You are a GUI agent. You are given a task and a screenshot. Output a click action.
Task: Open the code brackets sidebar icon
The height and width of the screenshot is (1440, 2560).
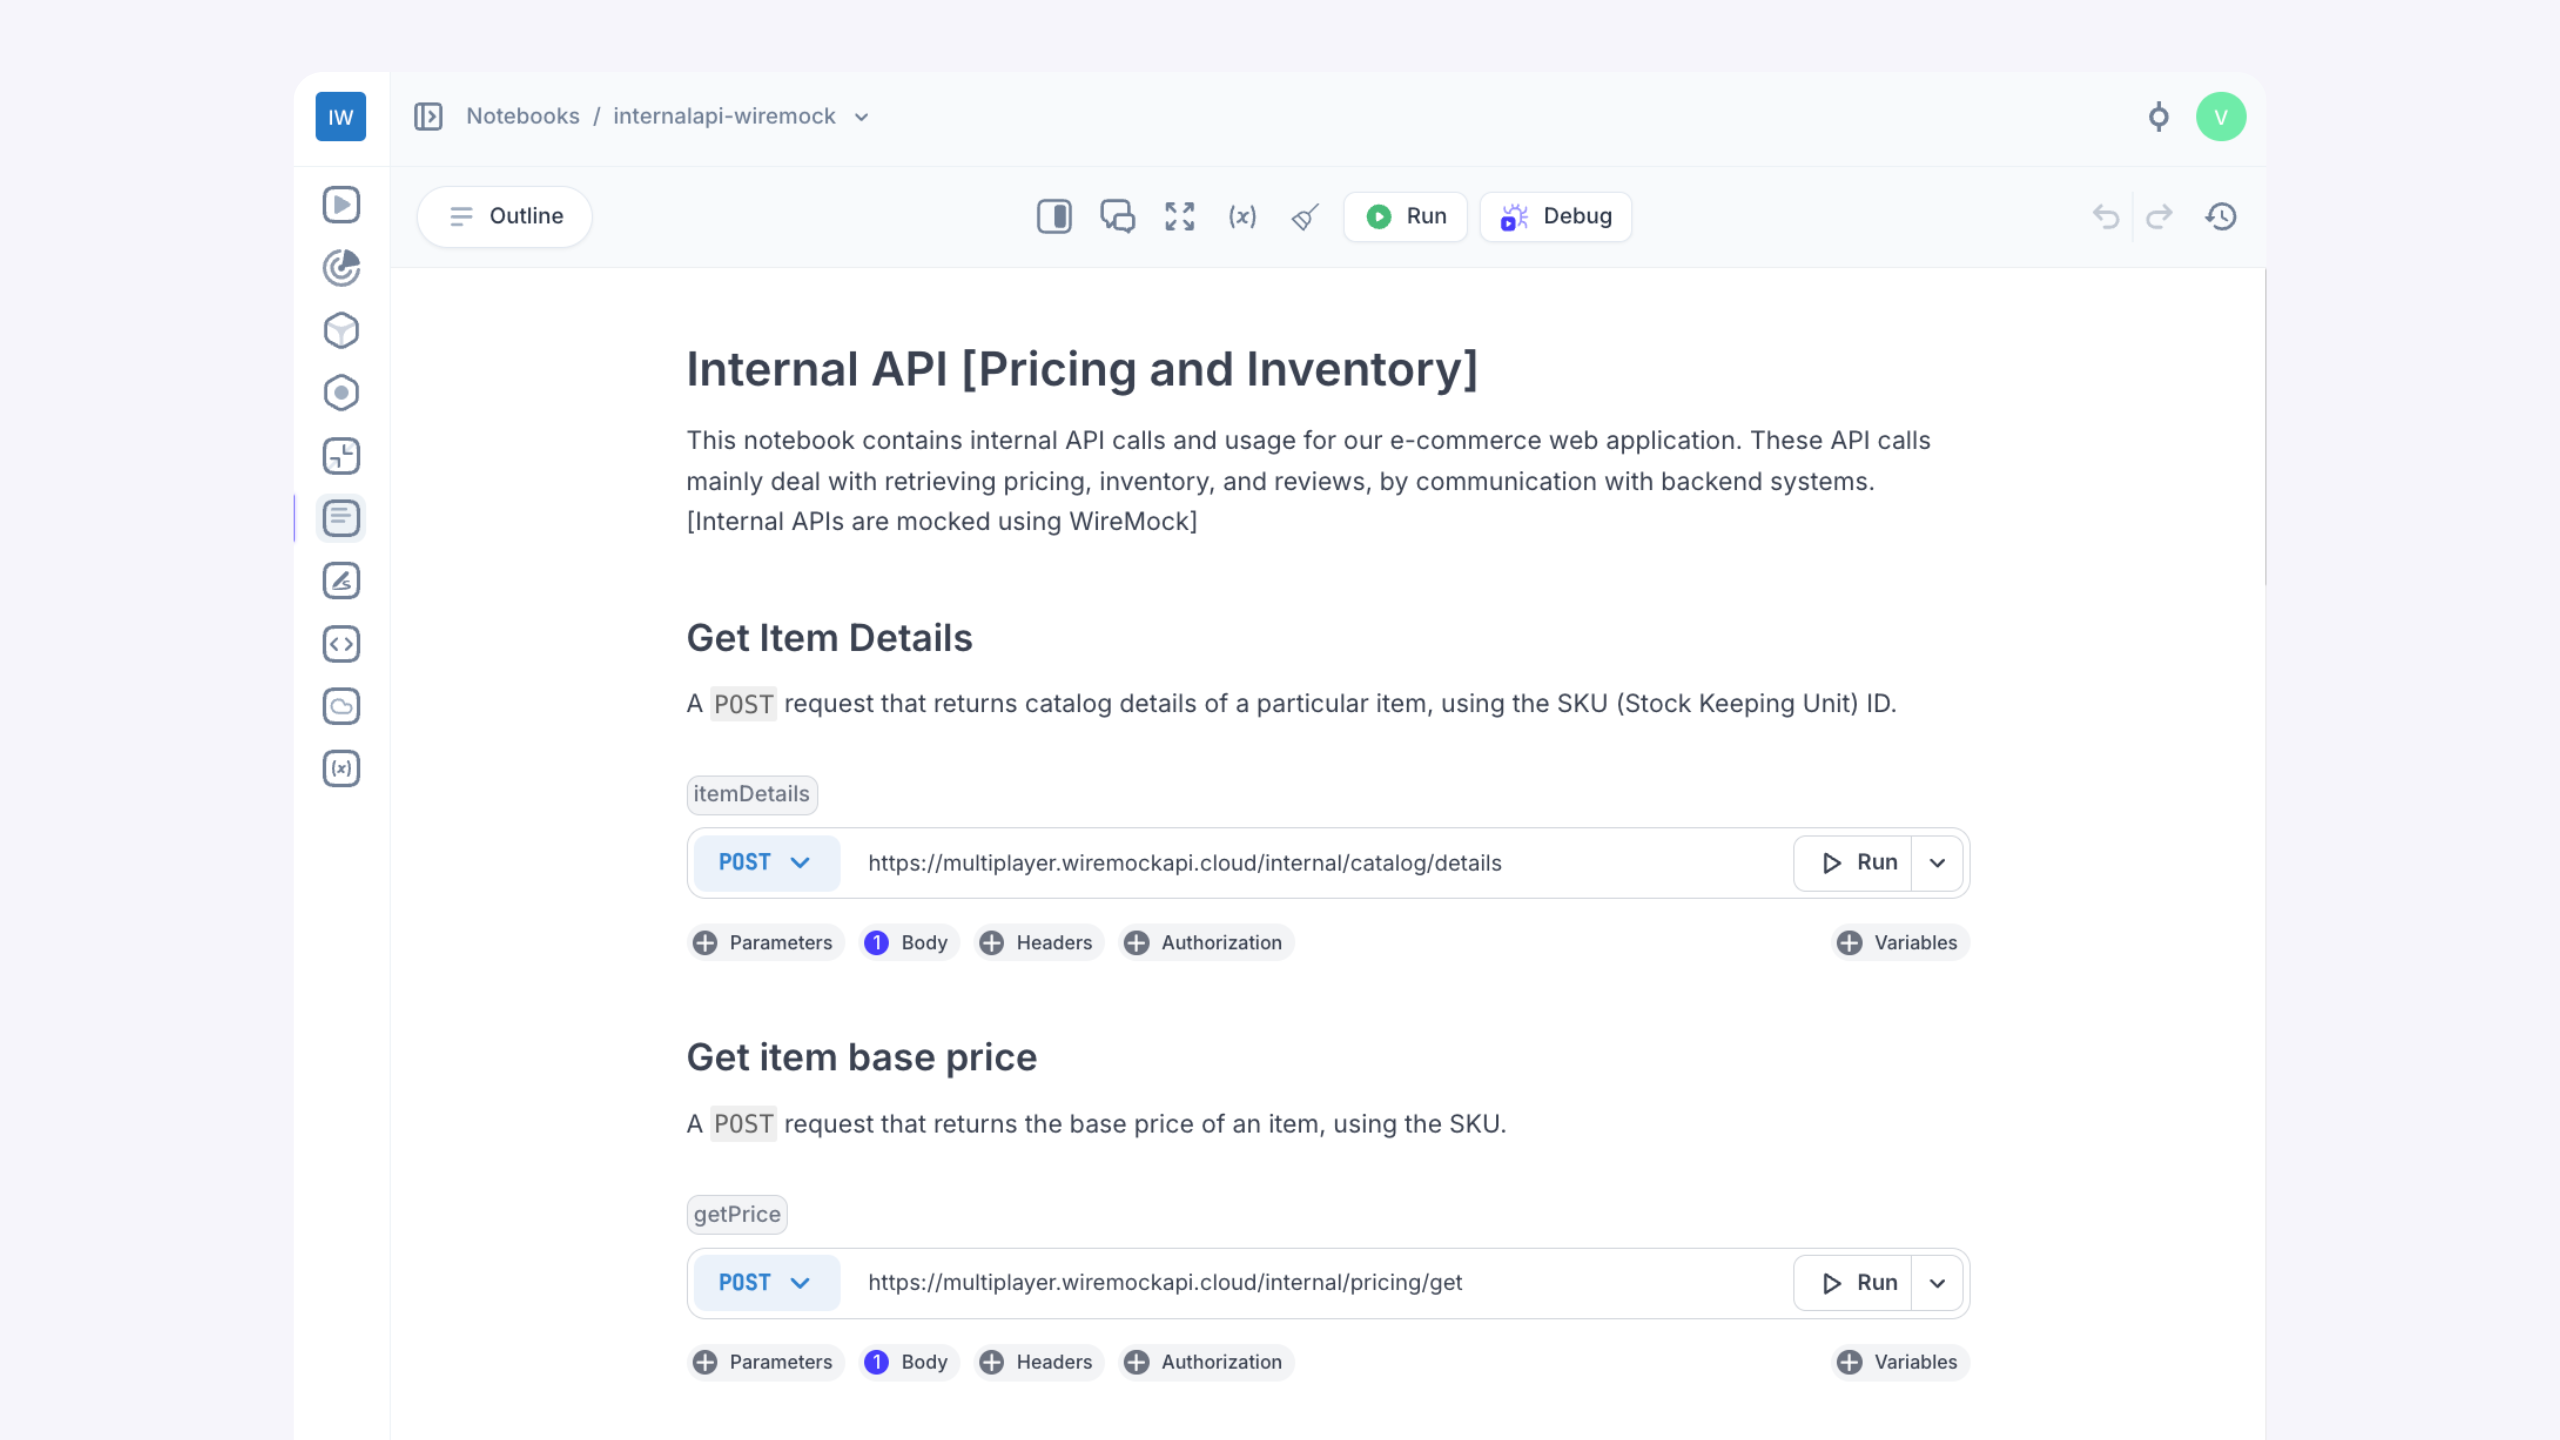coord(341,644)
